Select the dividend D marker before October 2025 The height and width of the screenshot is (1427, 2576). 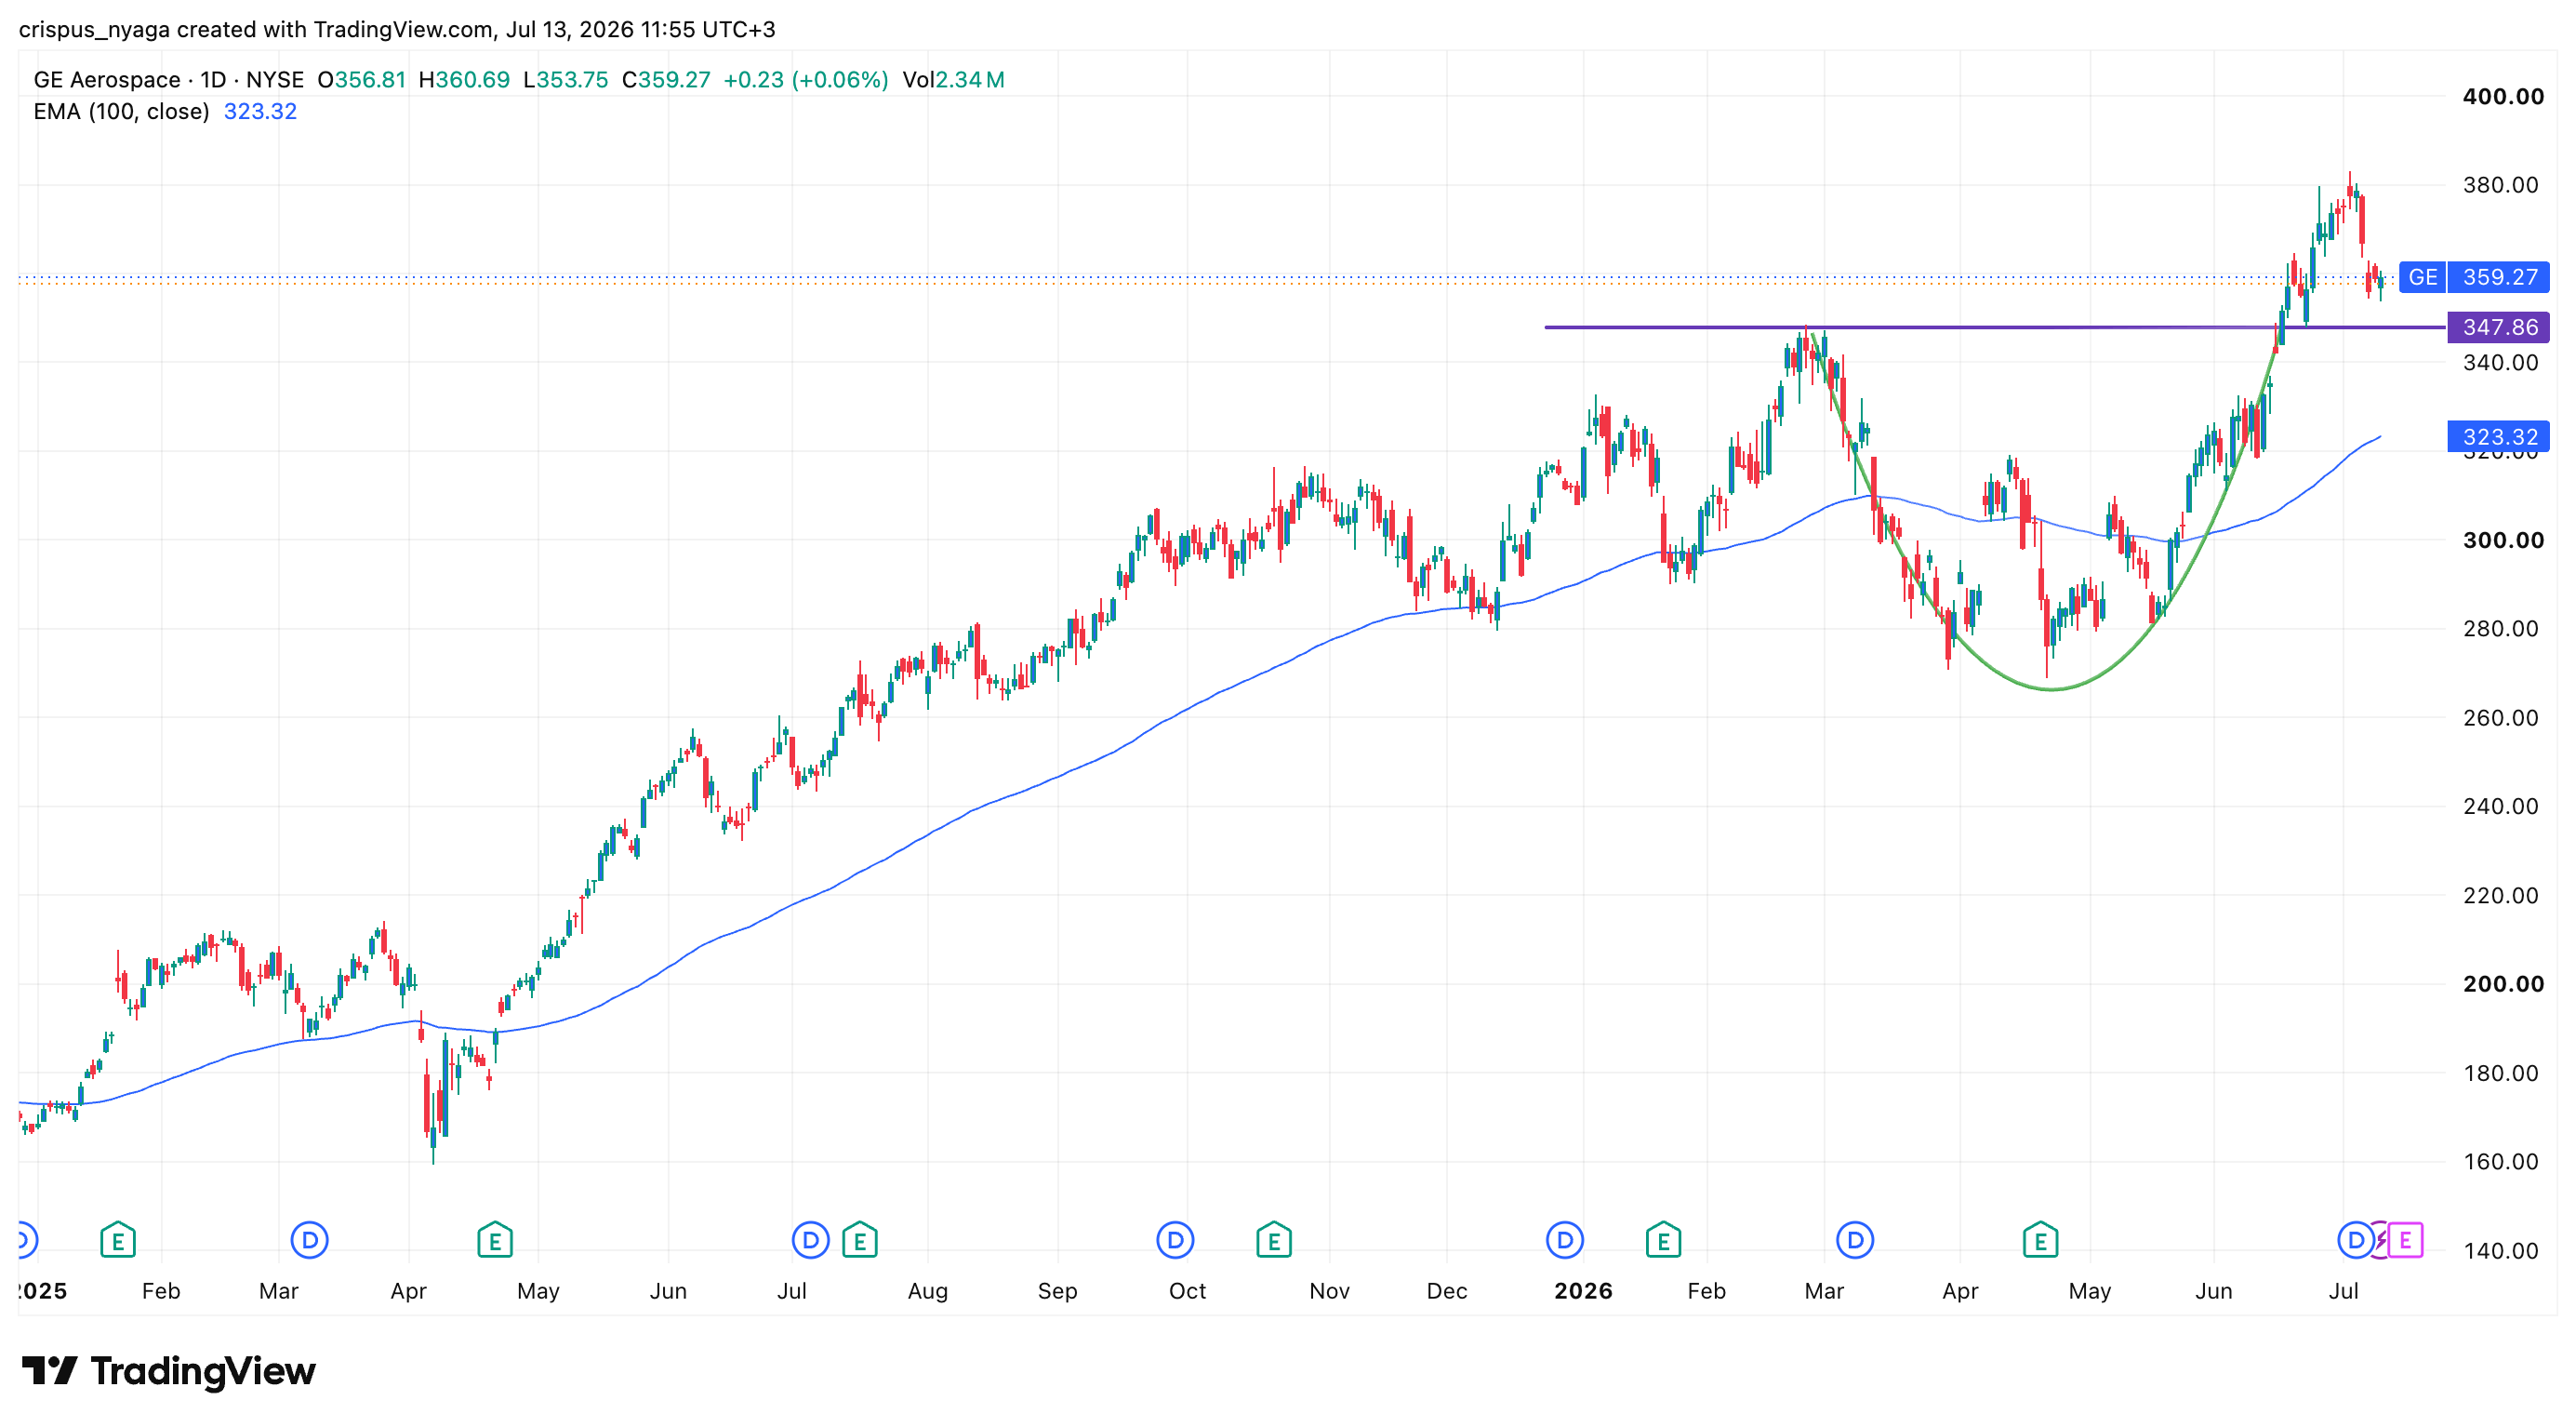tap(1176, 1240)
